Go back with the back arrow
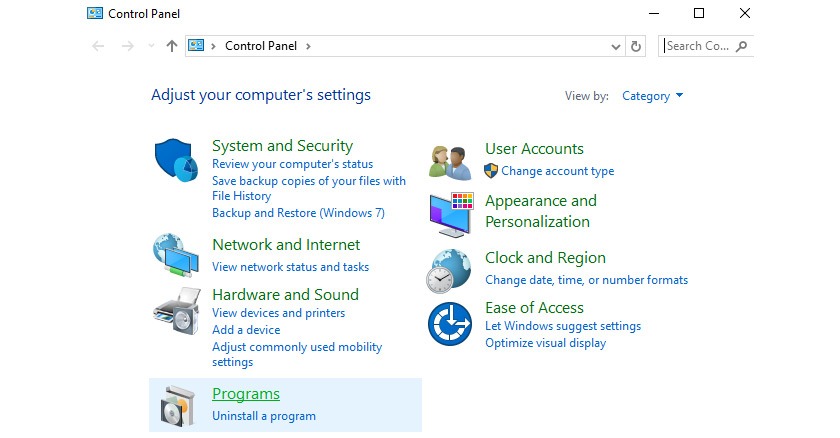The image size is (840, 438). click(x=98, y=46)
